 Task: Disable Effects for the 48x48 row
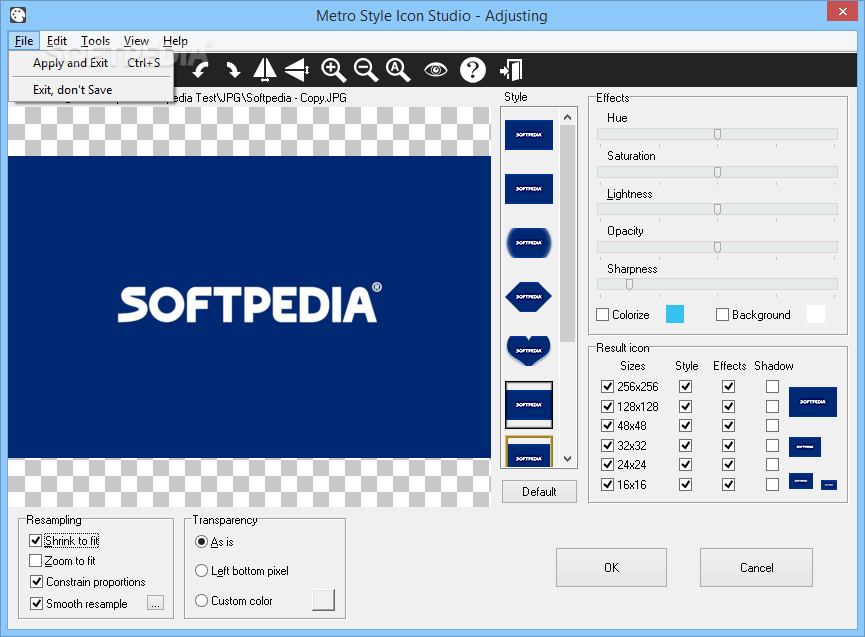coord(729,426)
